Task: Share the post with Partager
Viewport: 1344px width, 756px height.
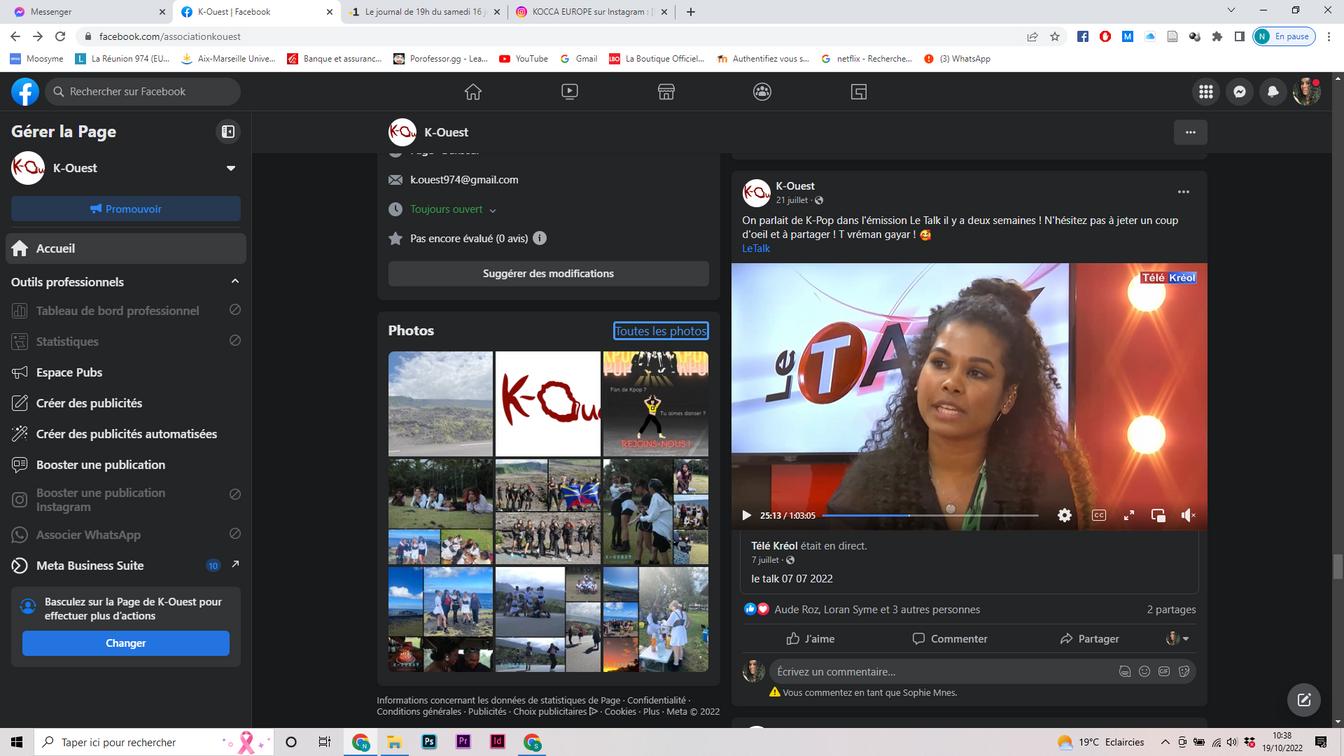Action: tap(1089, 639)
